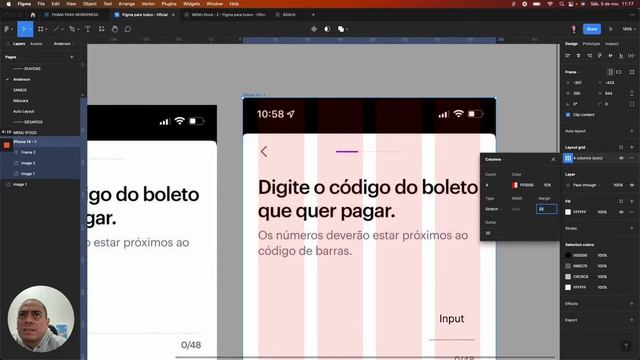Select the Move tool
The image size is (640, 360).
click(23, 29)
